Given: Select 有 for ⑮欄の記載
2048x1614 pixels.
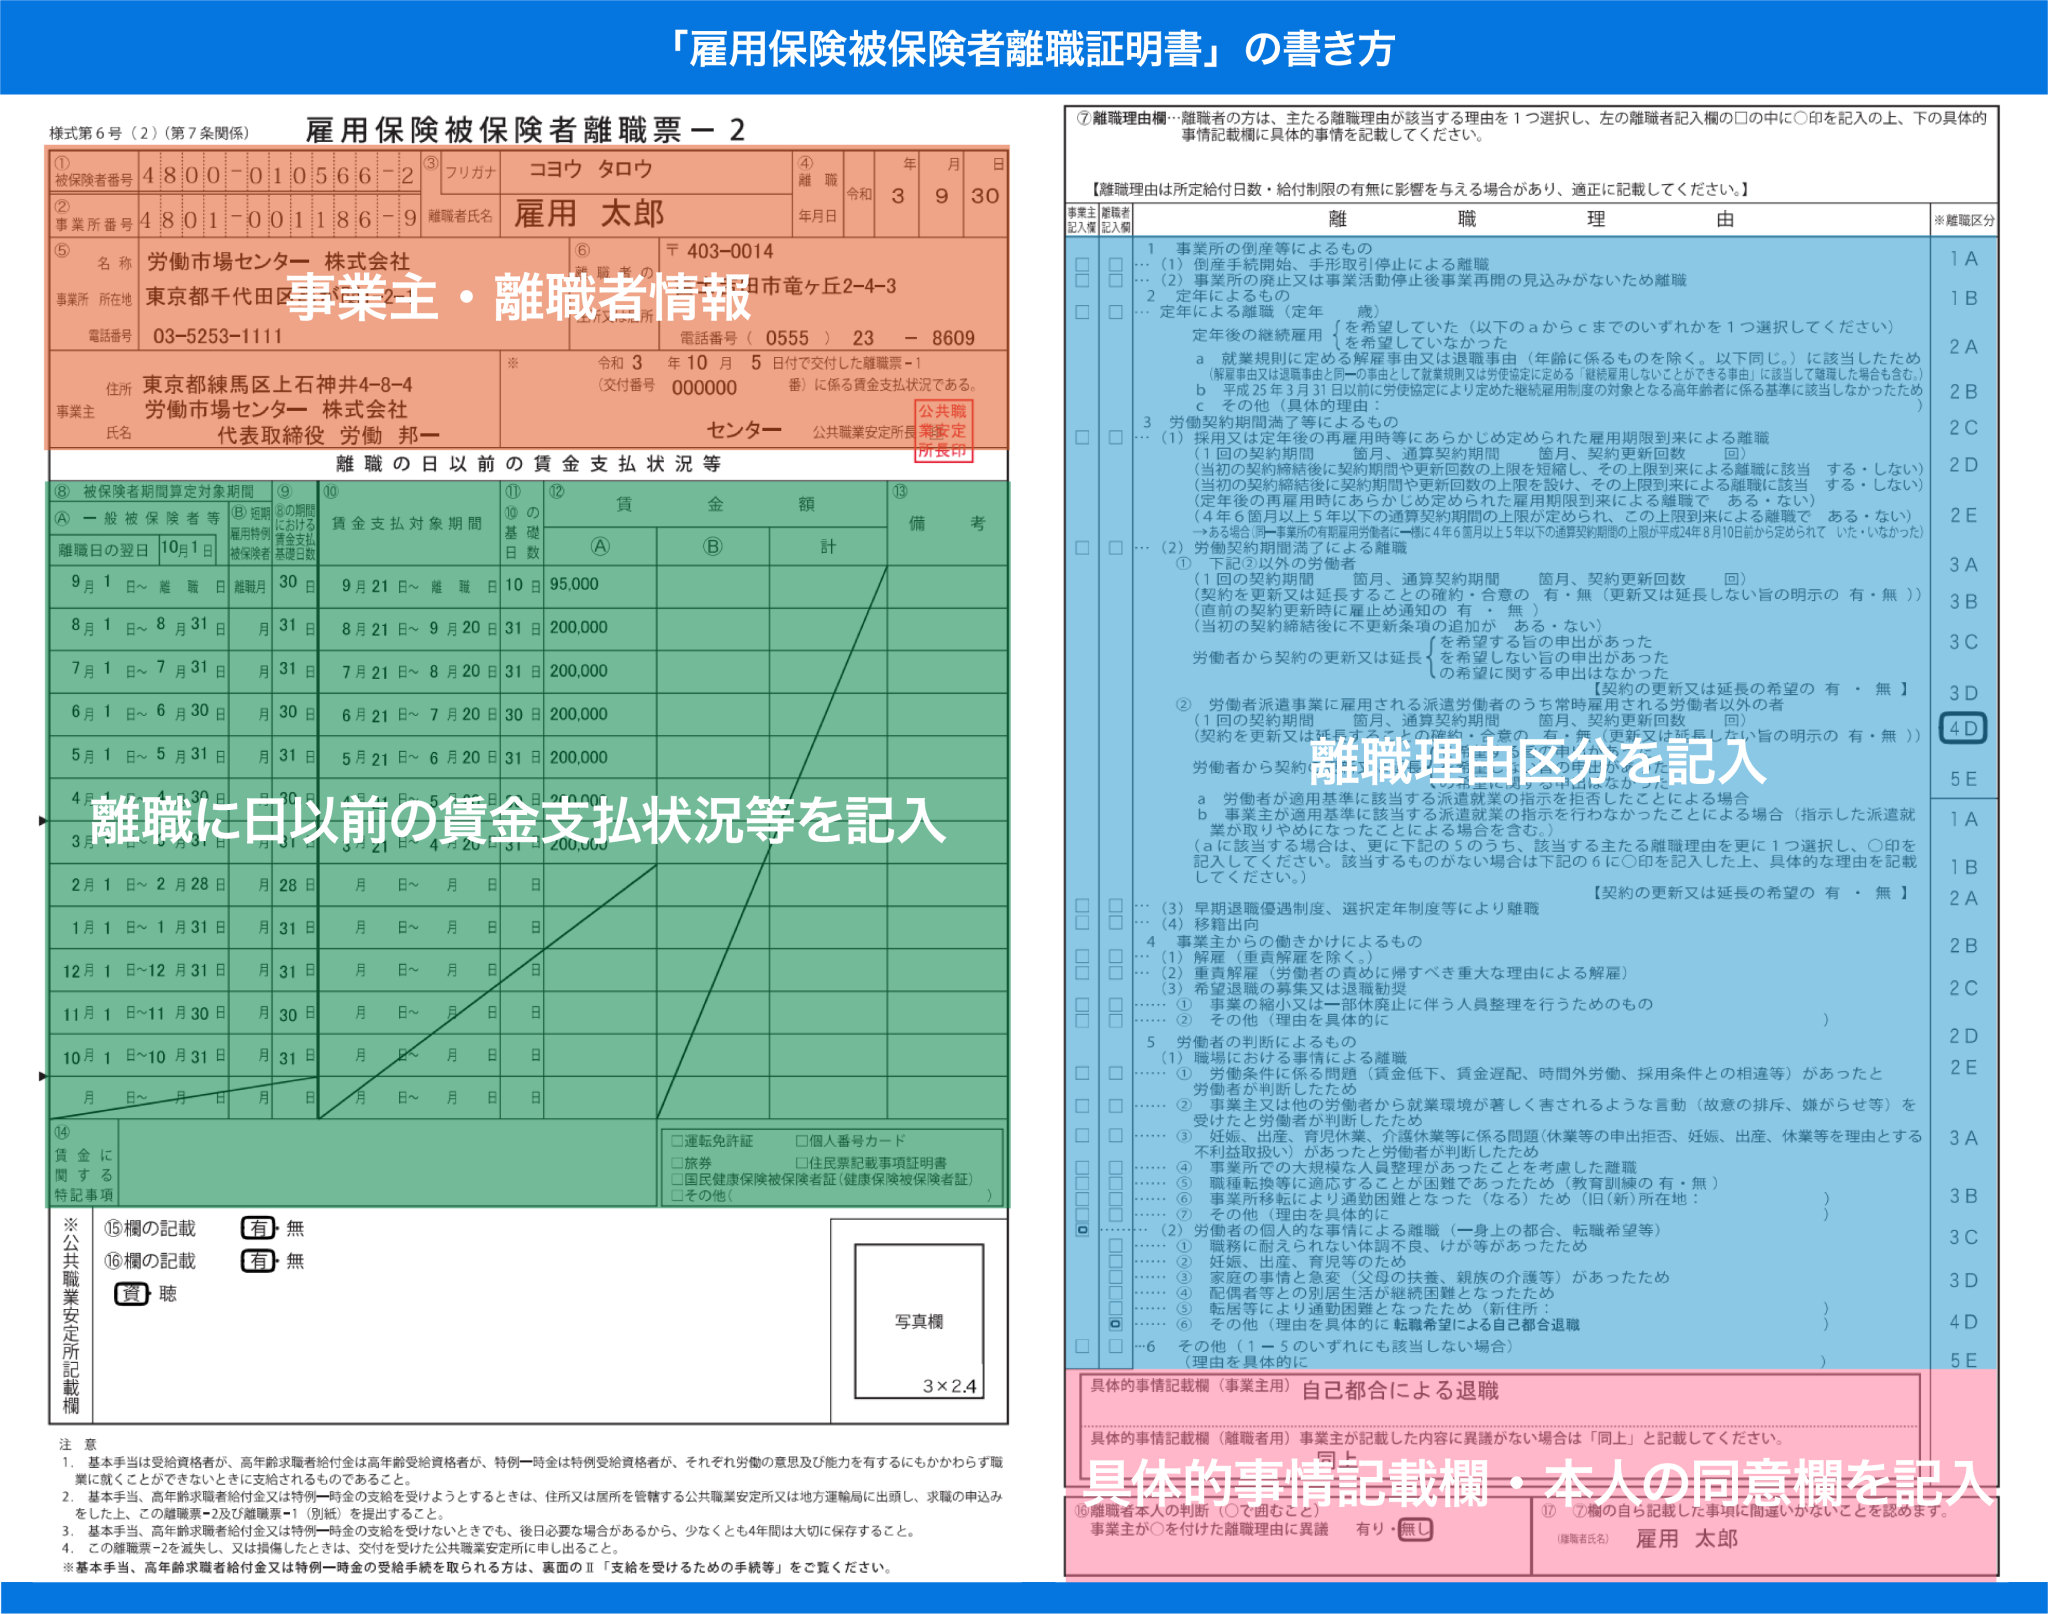Looking at the screenshot, I should pyautogui.click(x=258, y=1228).
